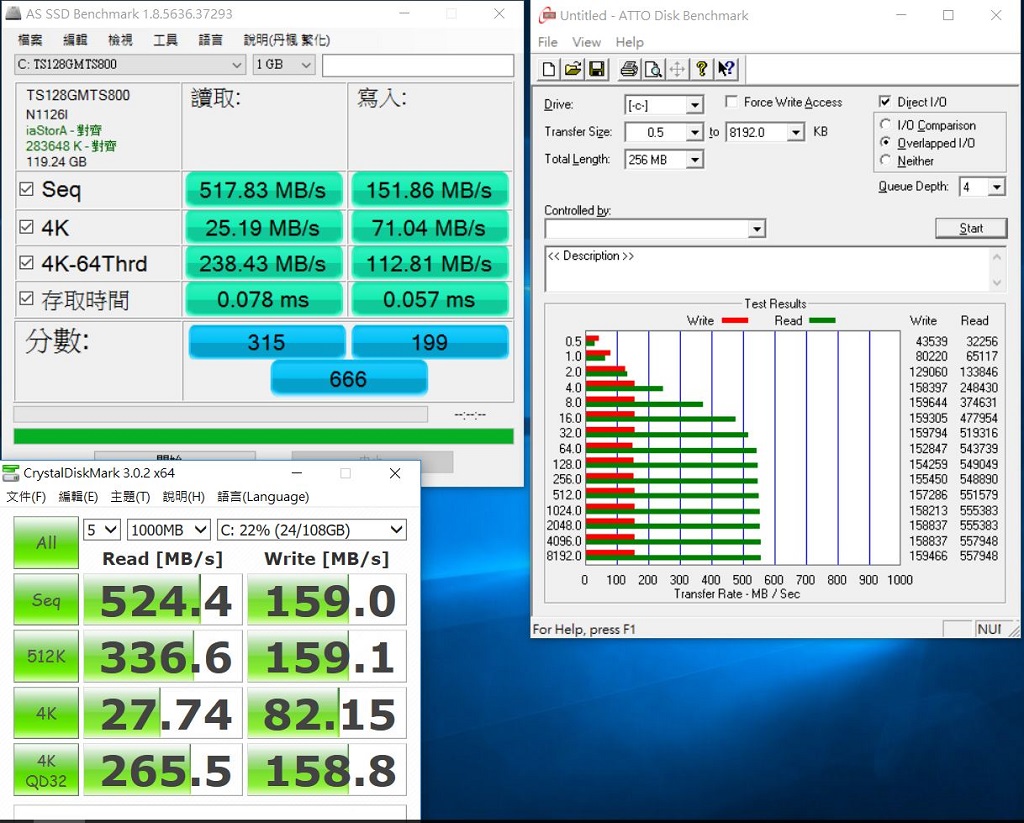Click the 4K QD32 test button
Image resolution: width=1024 pixels, height=823 pixels.
(x=46, y=769)
